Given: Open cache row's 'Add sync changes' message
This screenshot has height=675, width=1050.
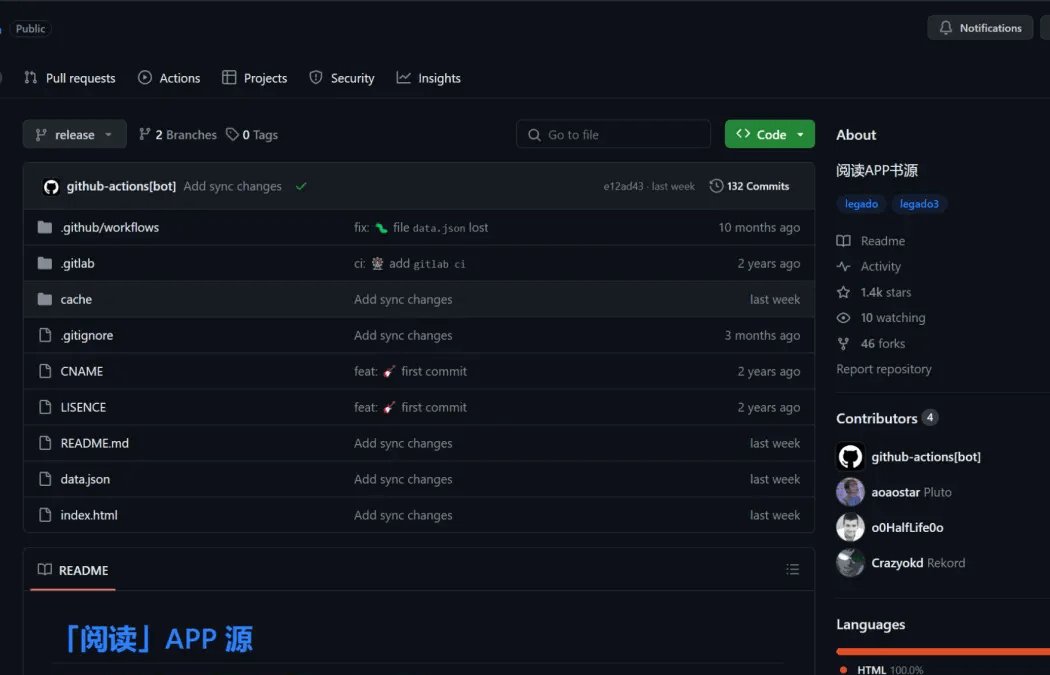Looking at the screenshot, I should (403, 299).
